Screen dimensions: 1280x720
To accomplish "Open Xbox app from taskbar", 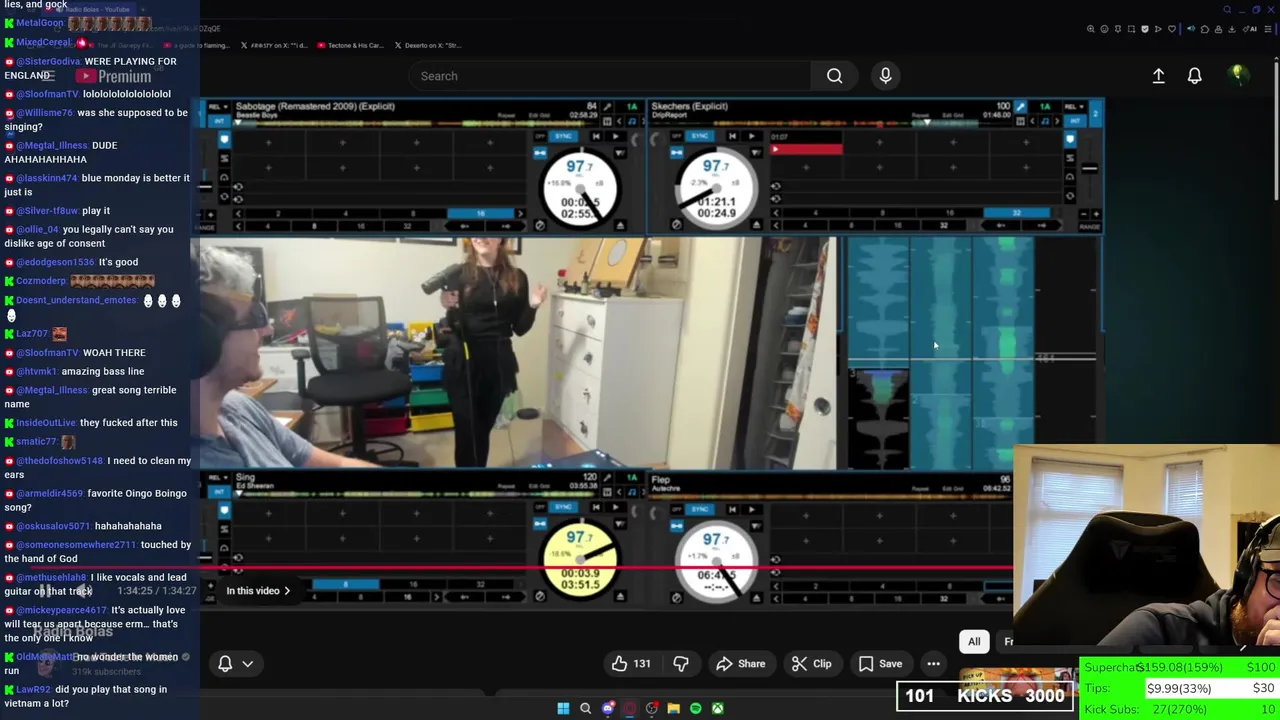I will 717,709.
